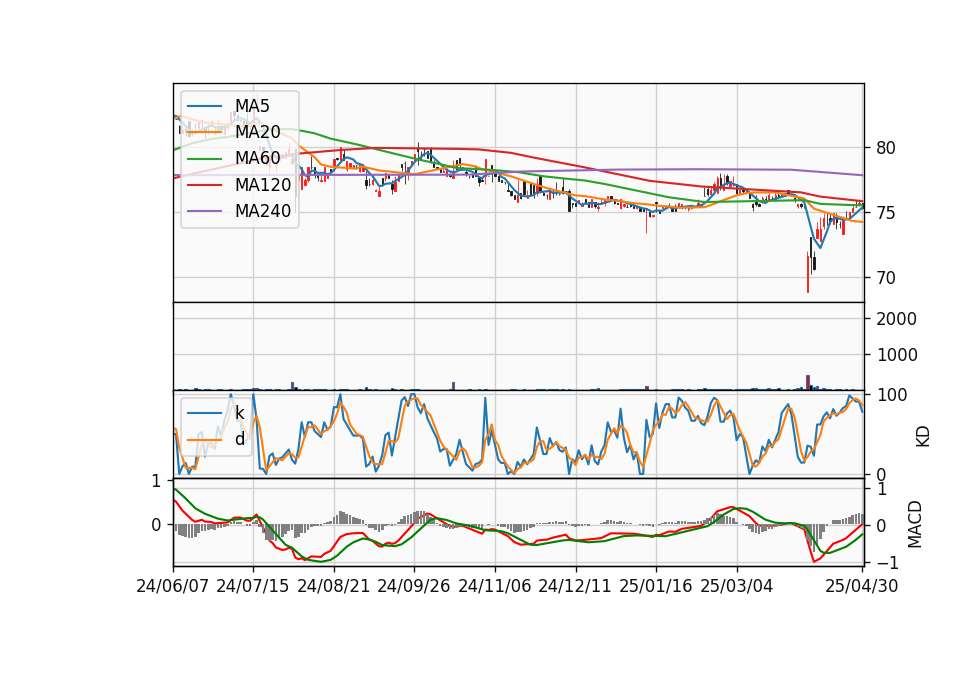Click the 24/09/26 date axis label
The width and height of the screenshot is (960, 690).
(414, 586)
